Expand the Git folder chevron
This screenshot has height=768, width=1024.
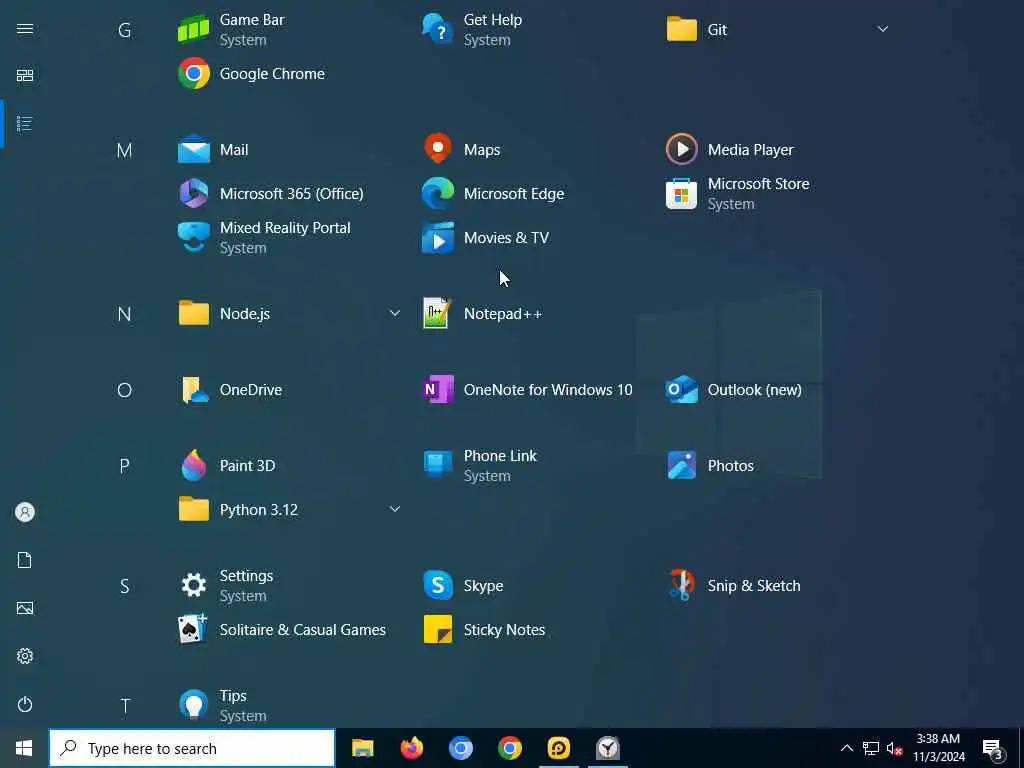point(882,29)
